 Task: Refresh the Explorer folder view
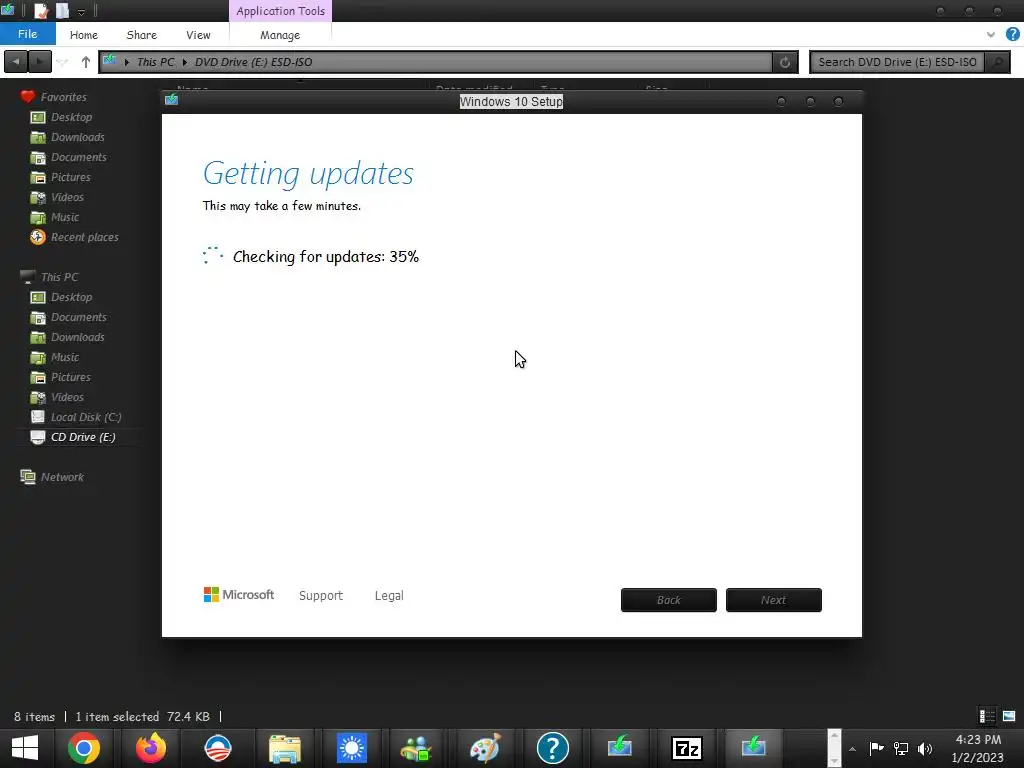[x=785, y=62]
